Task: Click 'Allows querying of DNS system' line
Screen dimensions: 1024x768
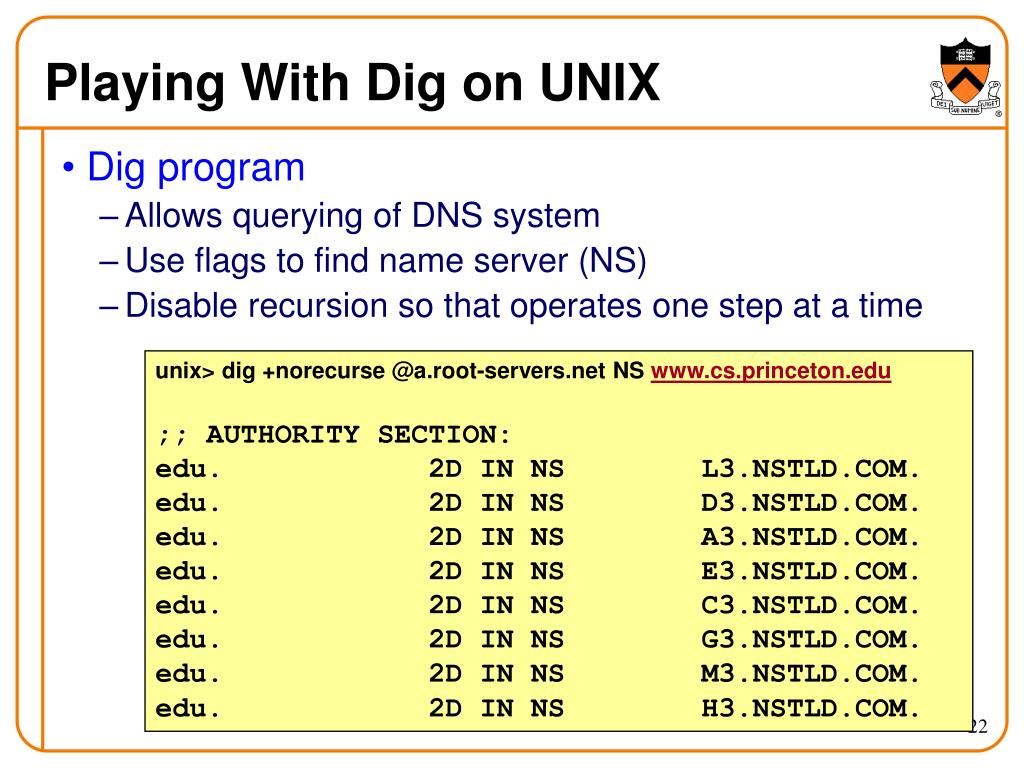Action: point(362,216)
